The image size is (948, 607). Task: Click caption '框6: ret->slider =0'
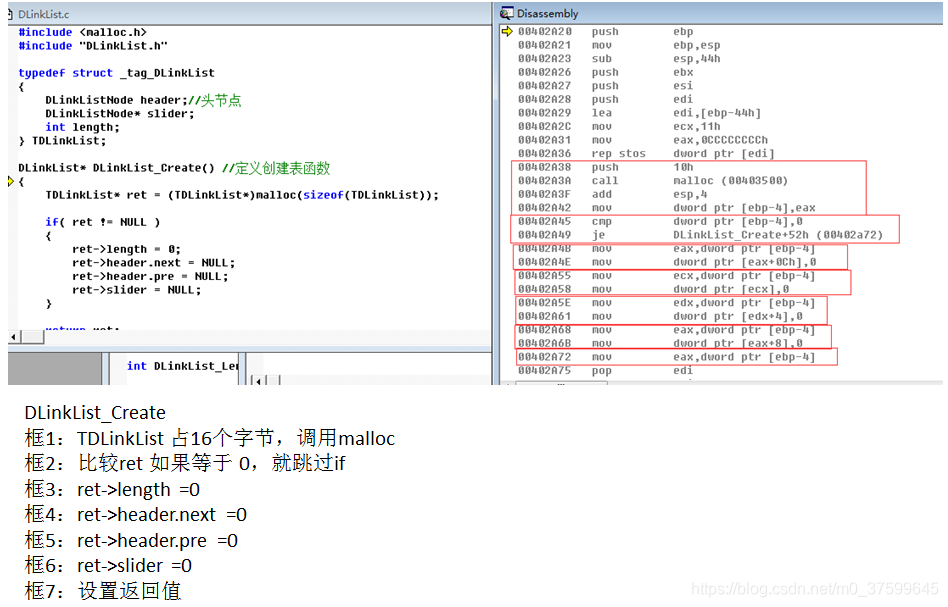pos(108,565)
